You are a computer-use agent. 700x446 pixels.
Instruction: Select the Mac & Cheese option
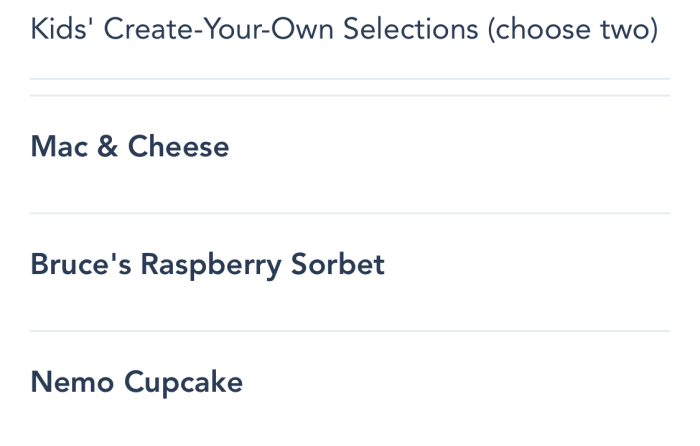(130, 147)
